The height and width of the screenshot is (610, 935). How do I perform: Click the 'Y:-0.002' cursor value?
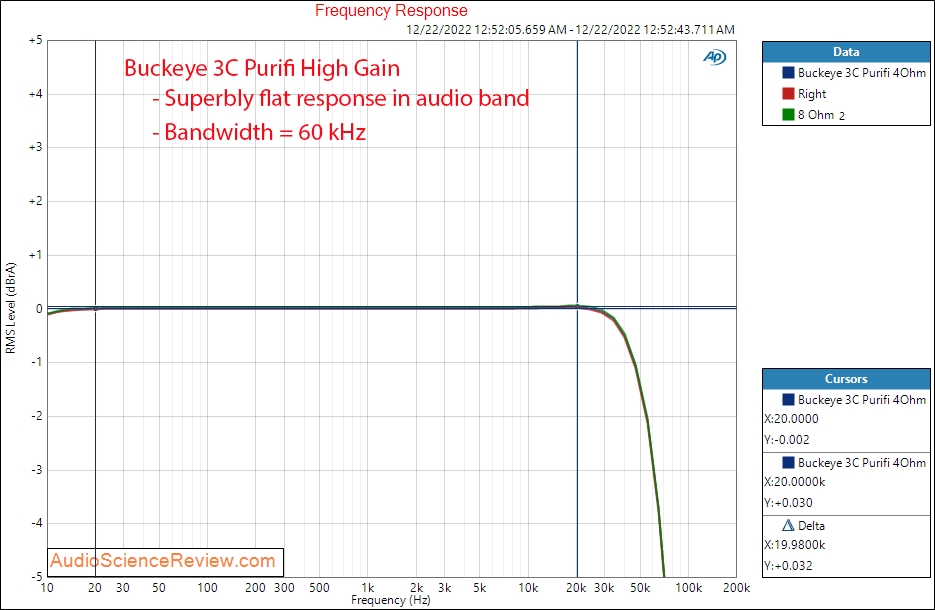pyautogui.click(x=787, y=439)
